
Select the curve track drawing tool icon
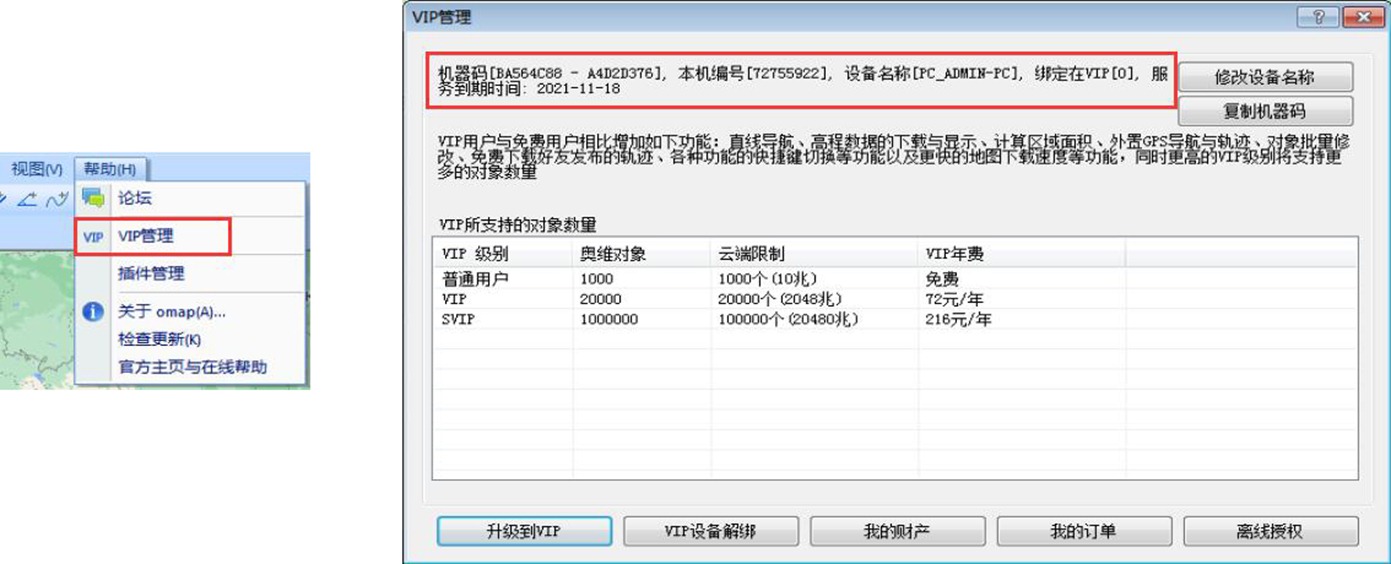(59, 199)
